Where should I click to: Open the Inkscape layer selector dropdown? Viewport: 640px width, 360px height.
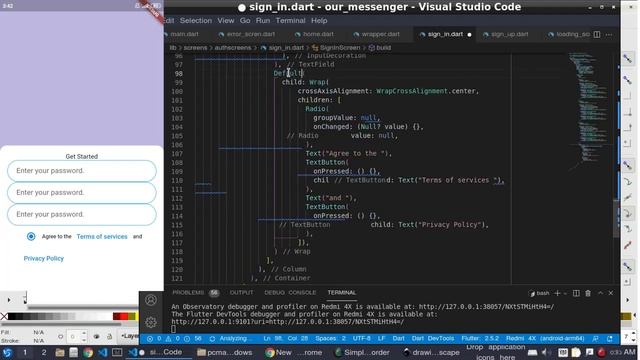click(x=129, y=336)
